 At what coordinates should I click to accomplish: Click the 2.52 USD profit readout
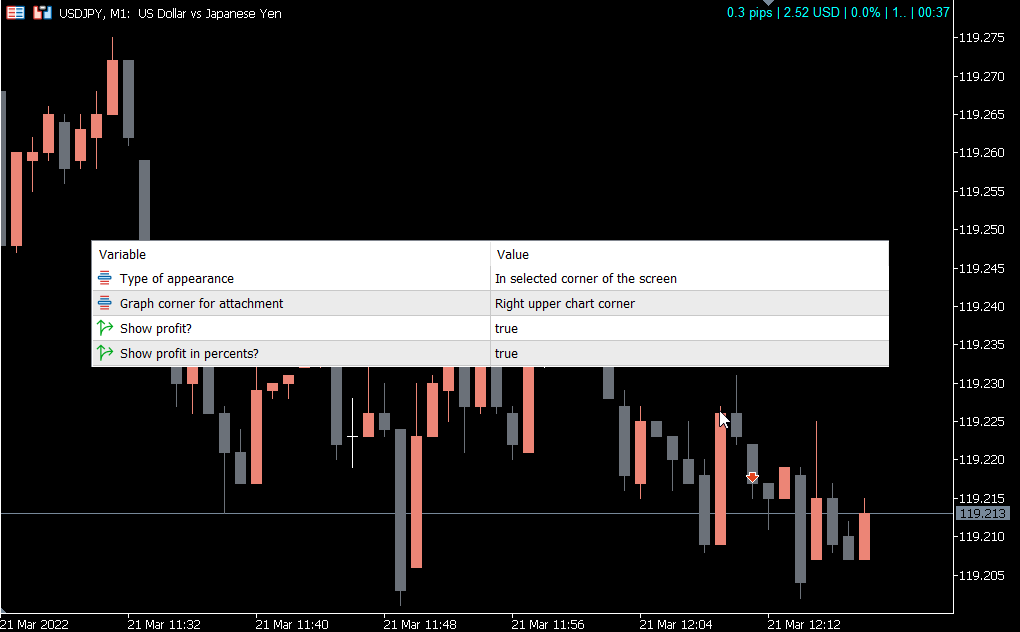click(x=812, y=13)
